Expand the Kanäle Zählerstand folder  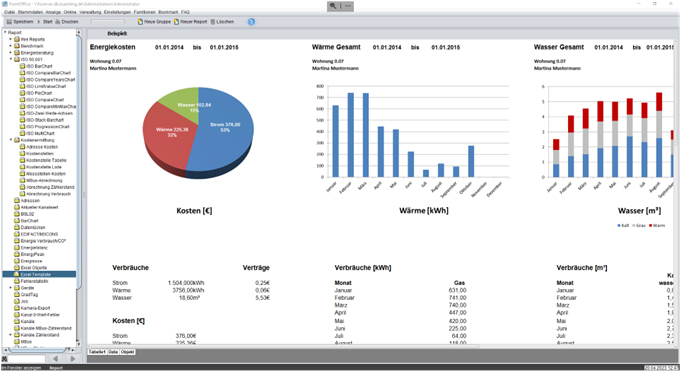click(11, 335)
